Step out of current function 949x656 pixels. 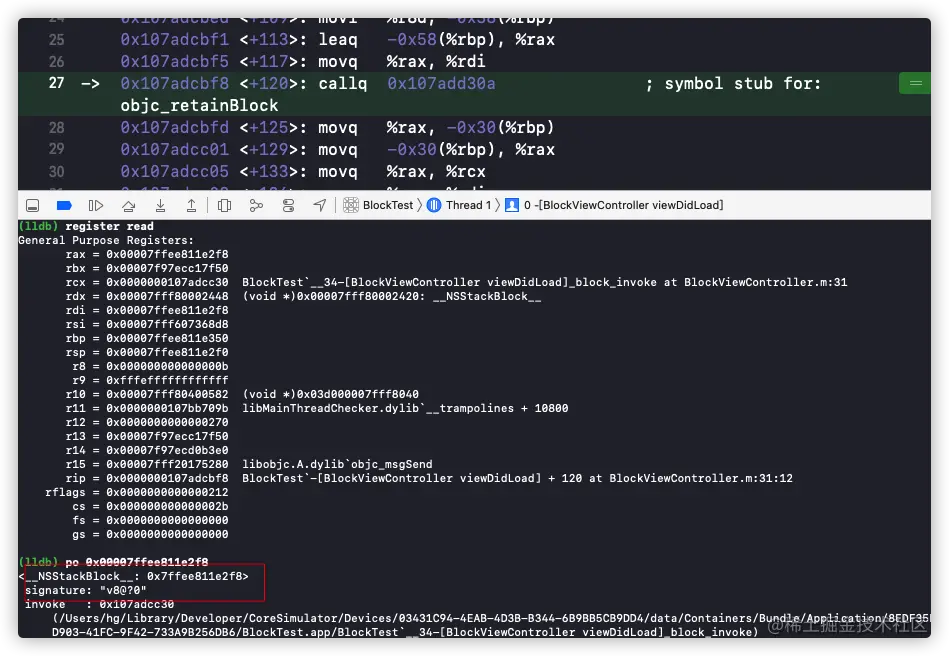191,206
